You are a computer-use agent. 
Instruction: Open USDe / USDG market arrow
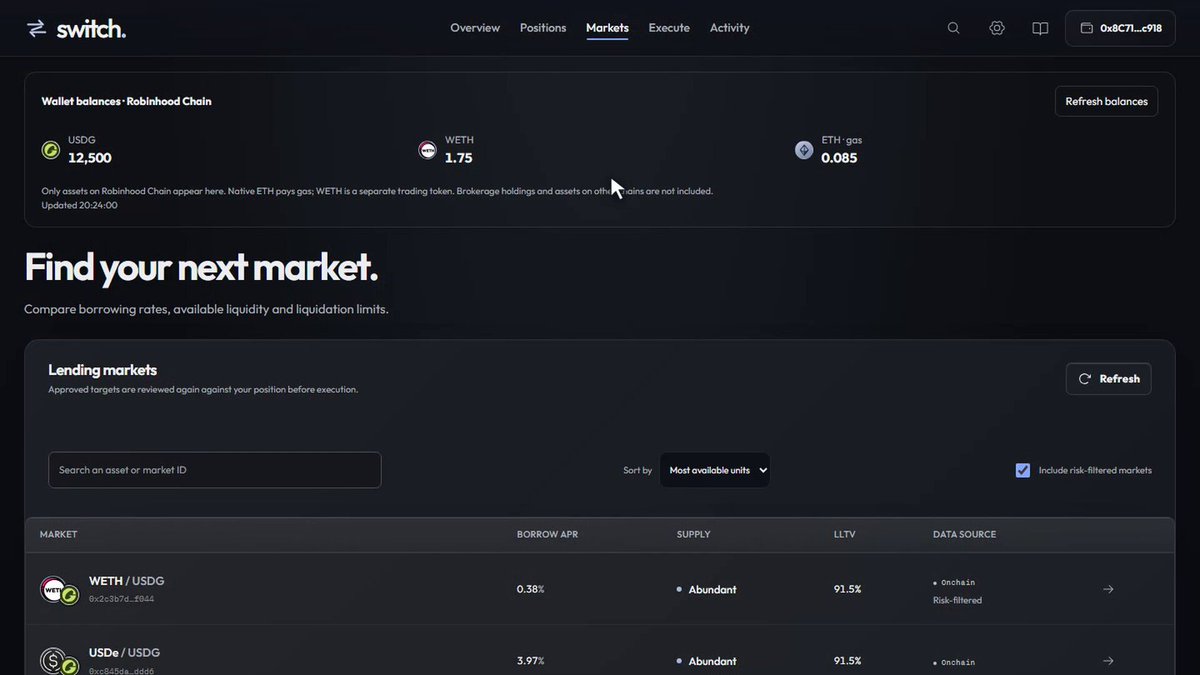point(1108,661)
